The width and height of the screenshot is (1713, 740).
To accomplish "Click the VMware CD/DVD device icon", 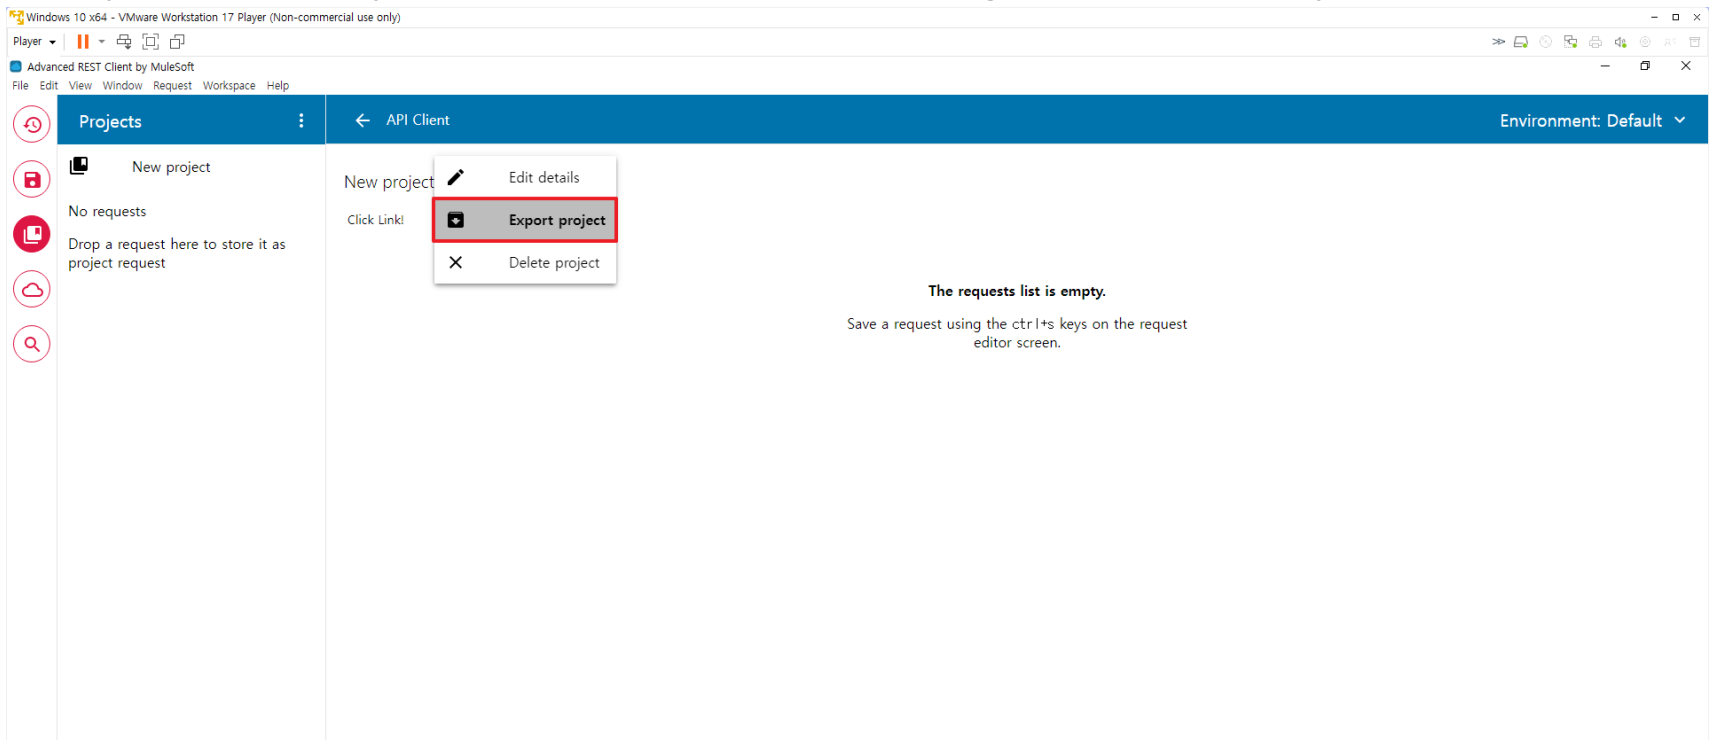I will coord(1546,42).
